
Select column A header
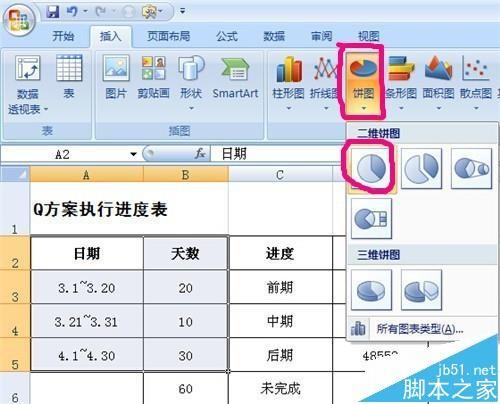tap(87, 174)
